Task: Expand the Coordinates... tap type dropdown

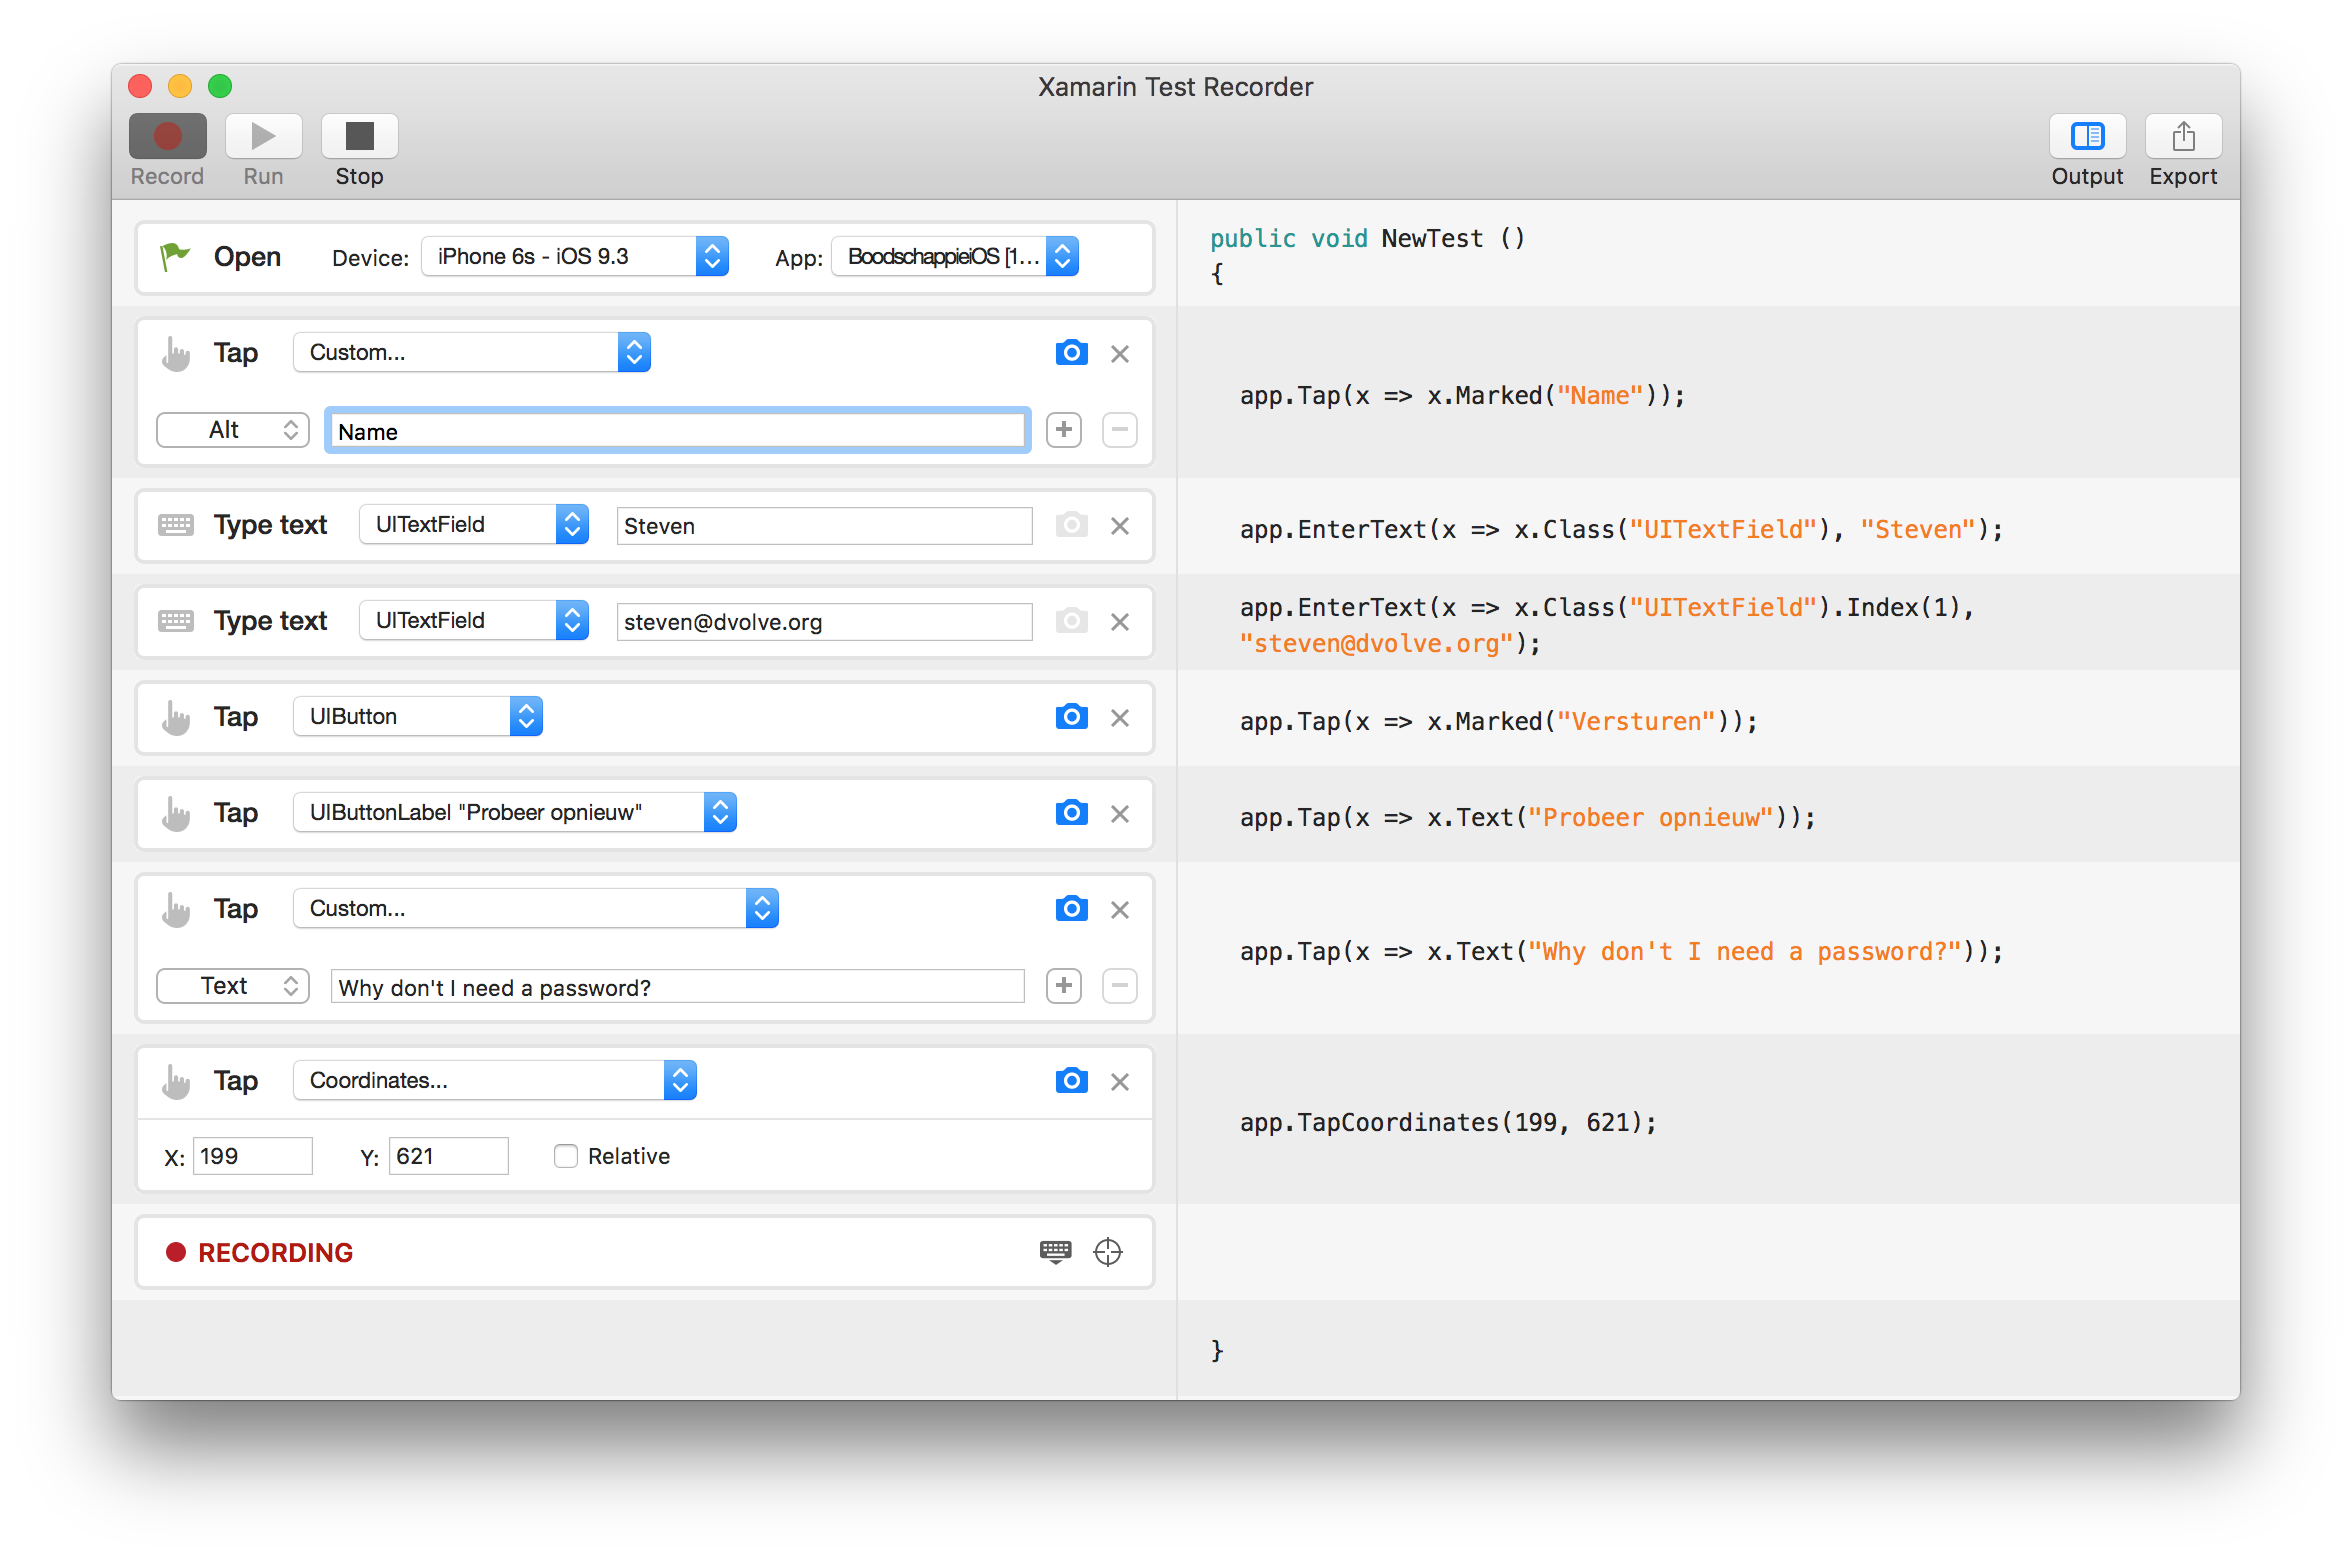Action: pos(495,1081)
